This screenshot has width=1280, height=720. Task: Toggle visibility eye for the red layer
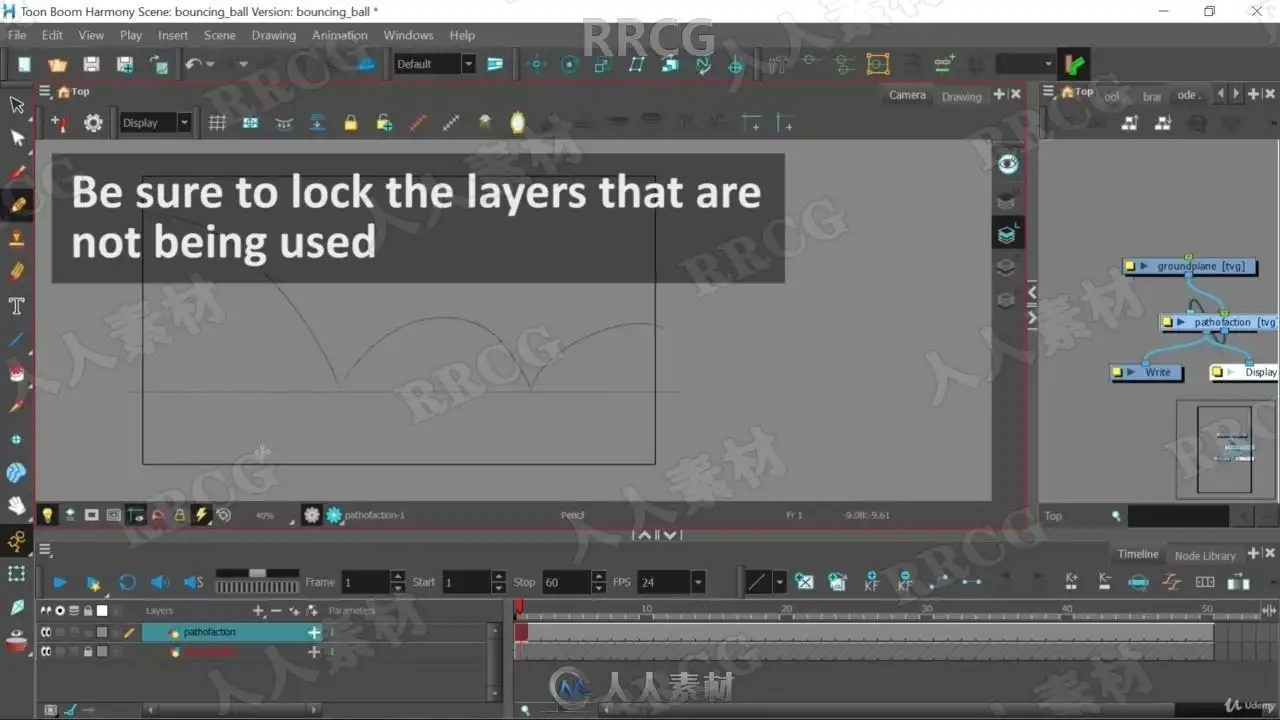[x=45, y=652]
